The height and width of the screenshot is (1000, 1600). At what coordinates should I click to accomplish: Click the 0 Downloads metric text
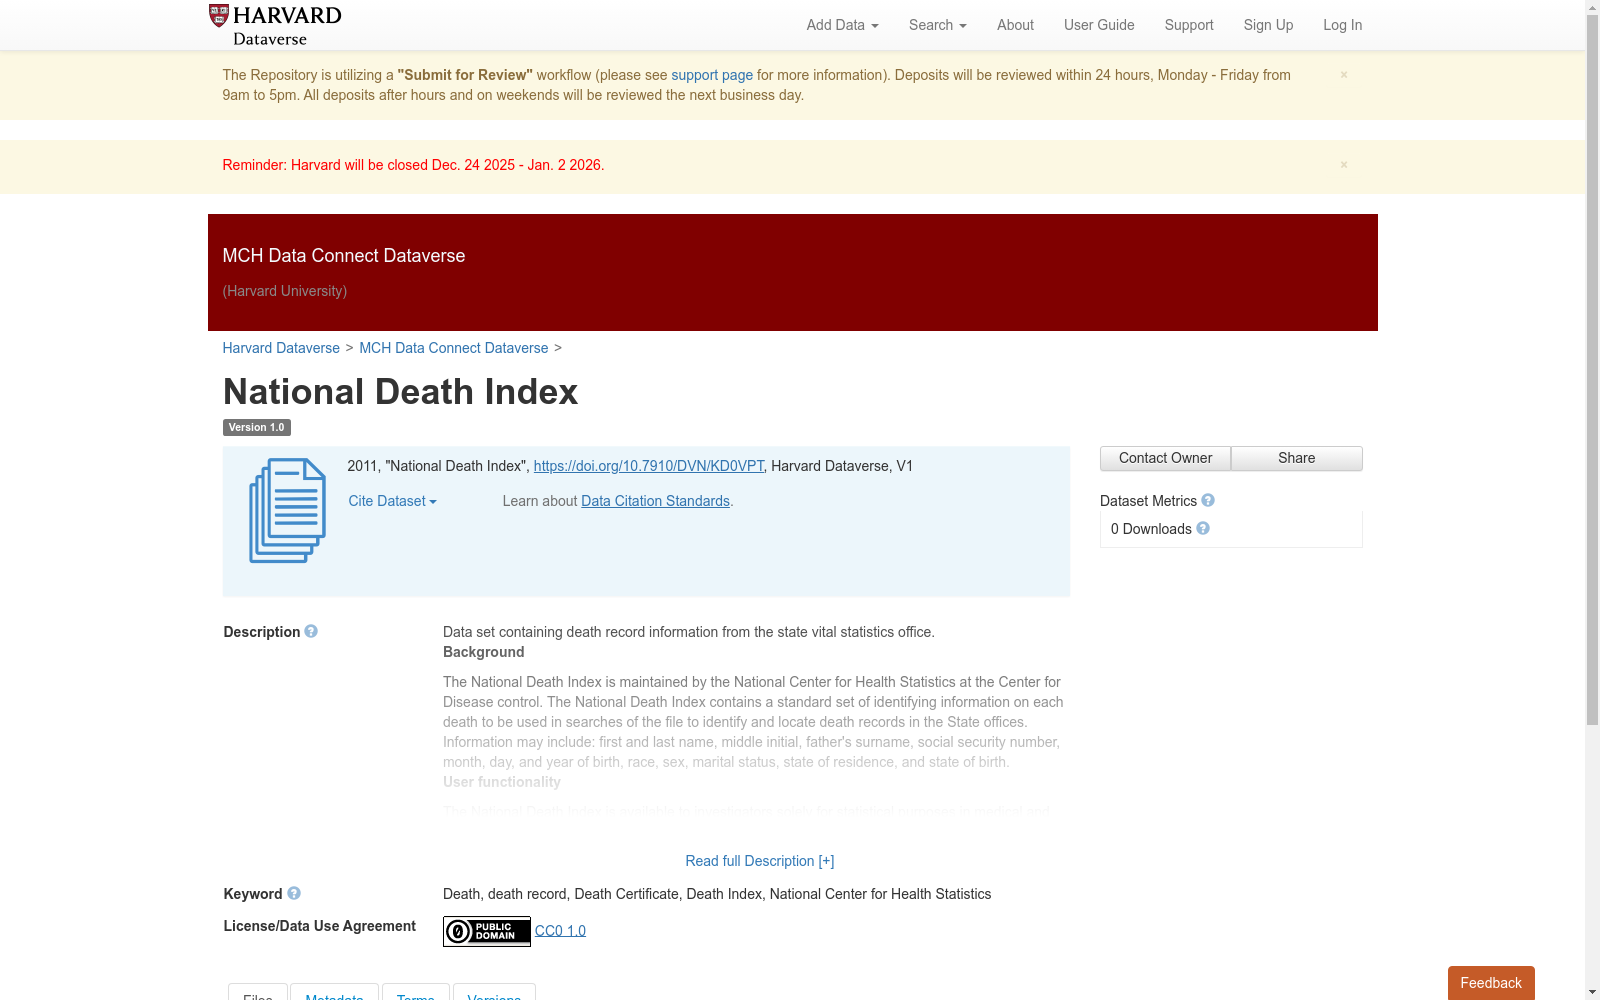tap(1151, 529)
